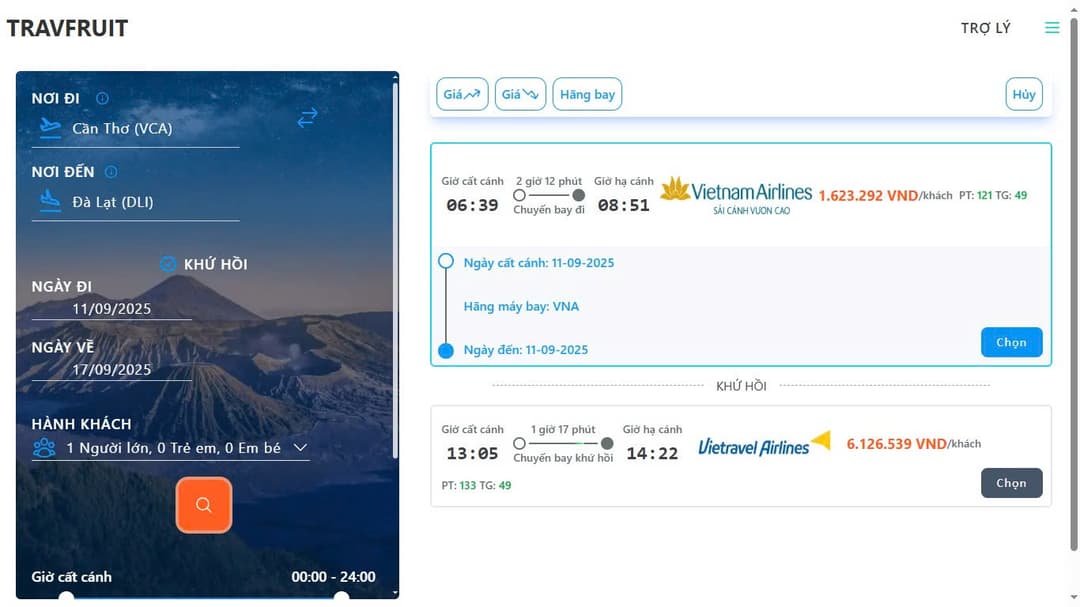Open return date field 17/09/2025
This screenshot has width=1080, height=607.
point(112,369)
